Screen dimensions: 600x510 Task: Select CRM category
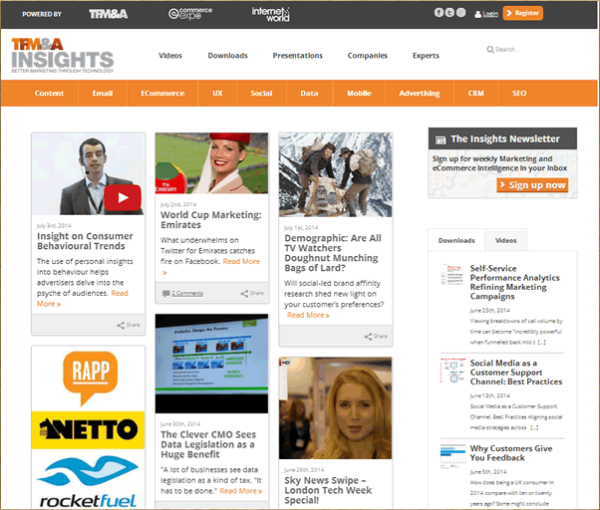coord(476,93)
